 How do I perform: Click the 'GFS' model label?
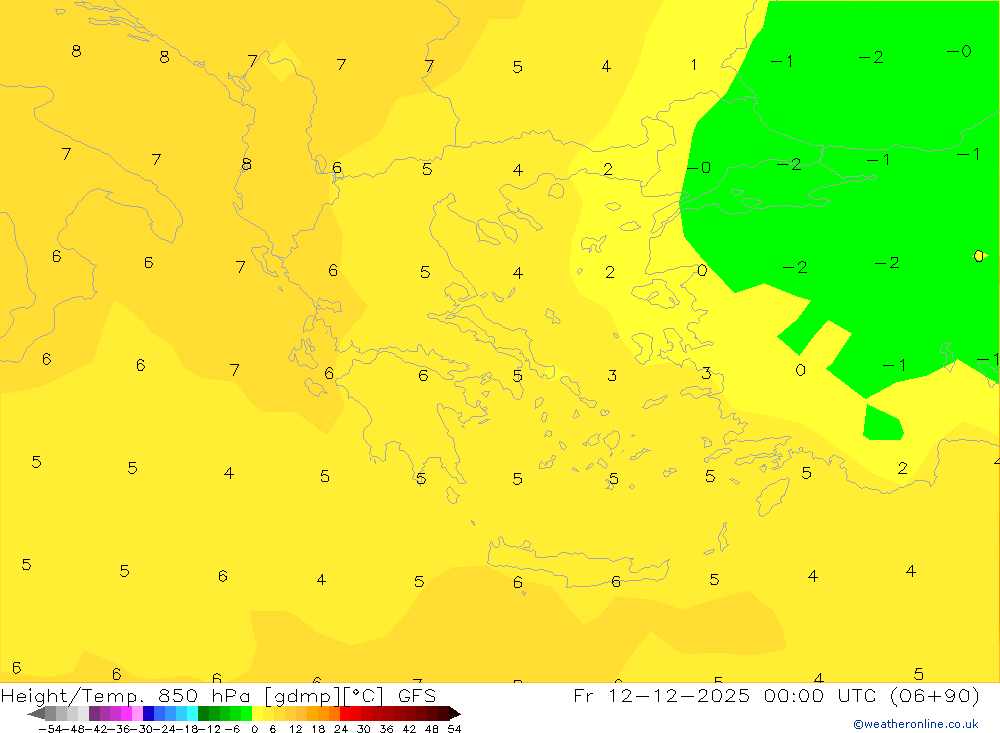[x=417, y=695]
